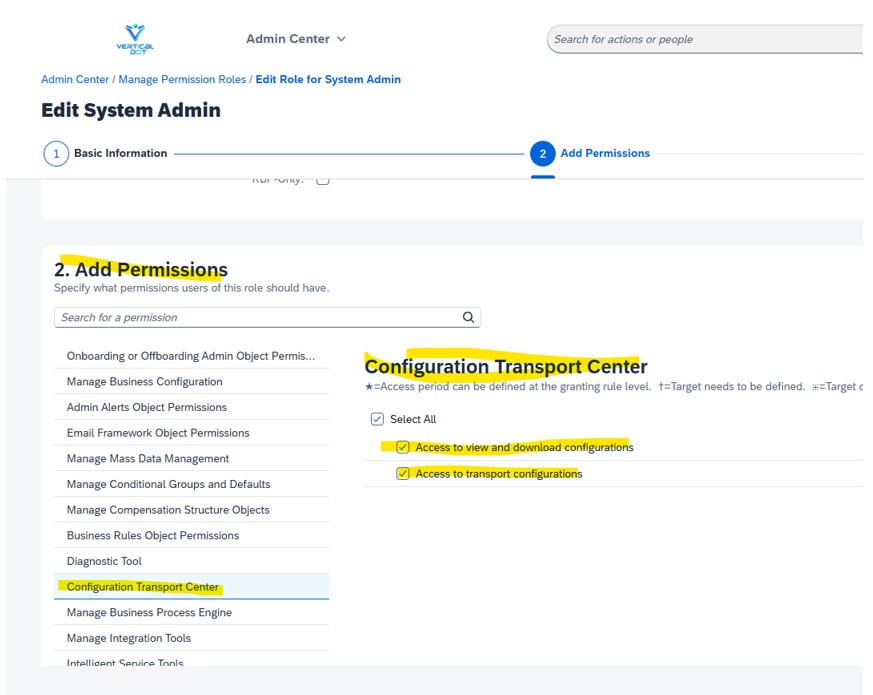Go to Admin Center breadcrumb link

[75, 79]
